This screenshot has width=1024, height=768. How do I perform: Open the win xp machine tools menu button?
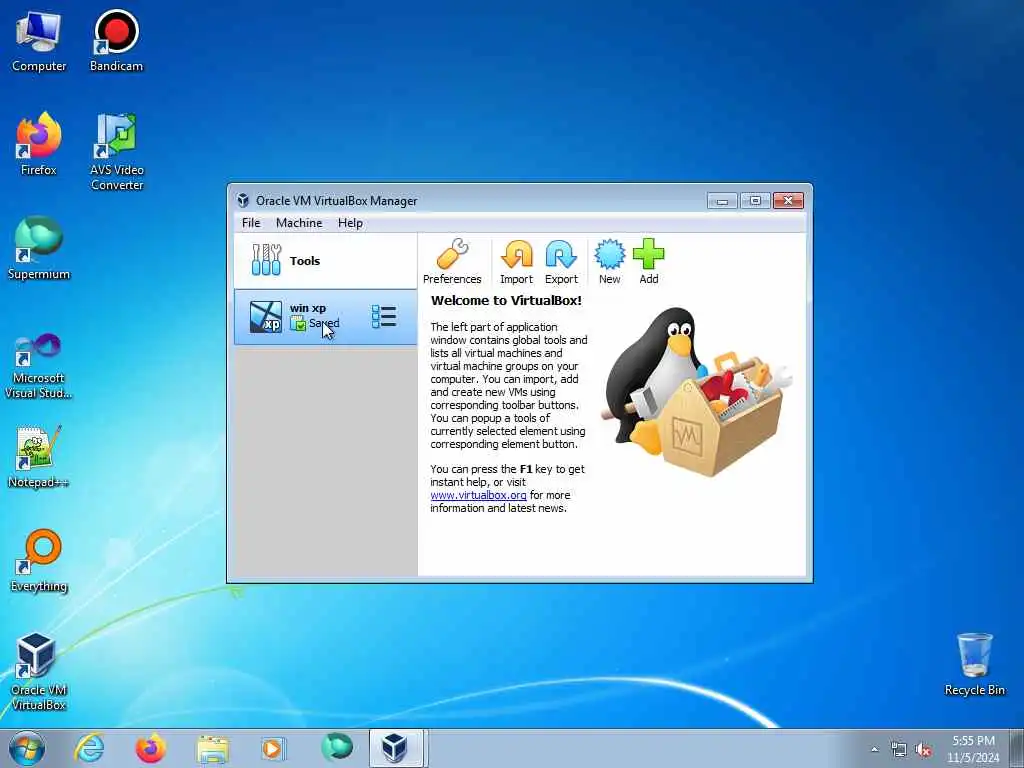point(384,317)
